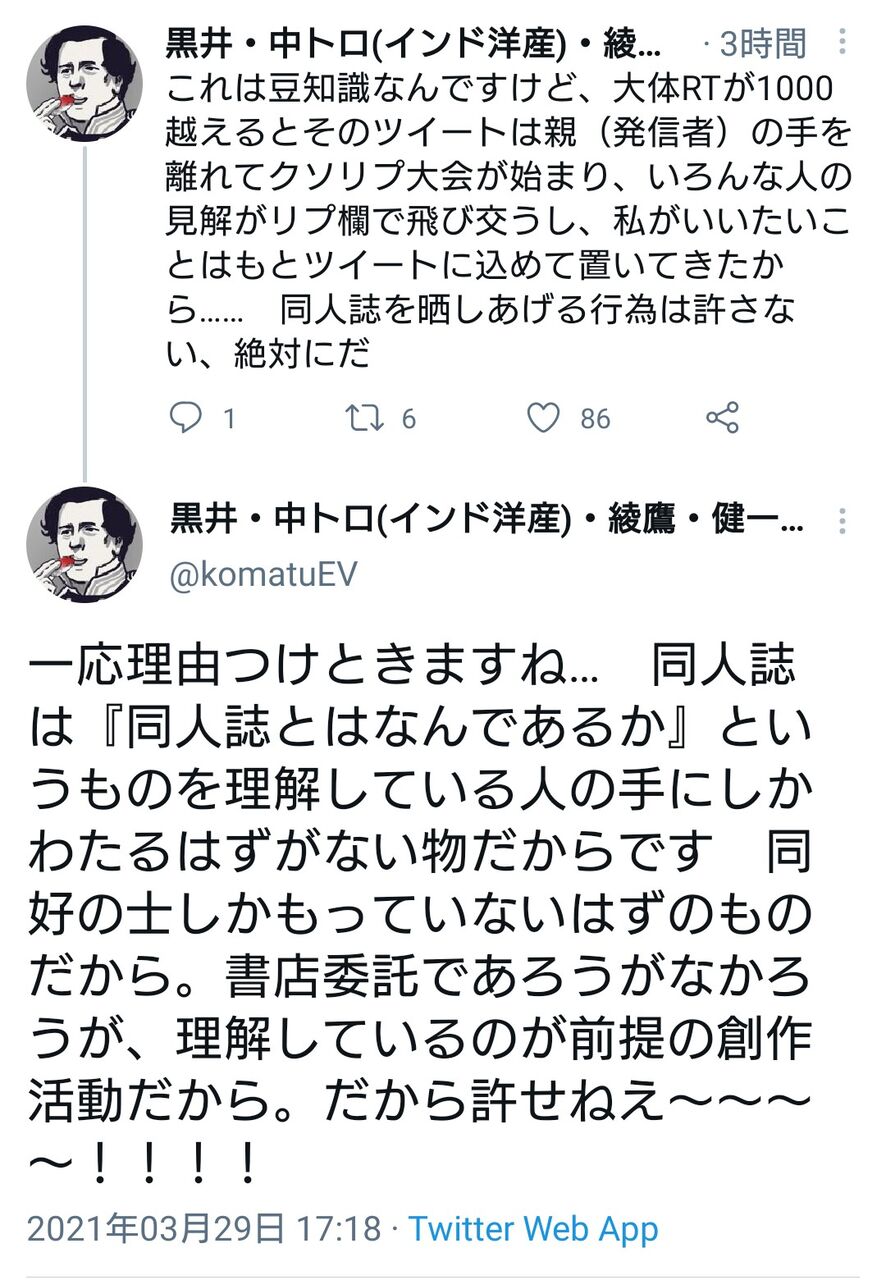Open the Twitter Web App source link
This screenshot has height=1280, width=886.
533,1228
